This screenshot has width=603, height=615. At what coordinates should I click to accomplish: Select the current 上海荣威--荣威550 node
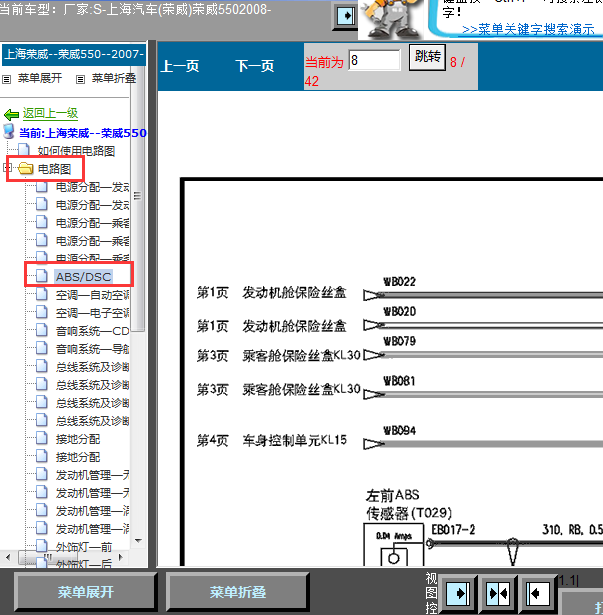pos(83,133)
